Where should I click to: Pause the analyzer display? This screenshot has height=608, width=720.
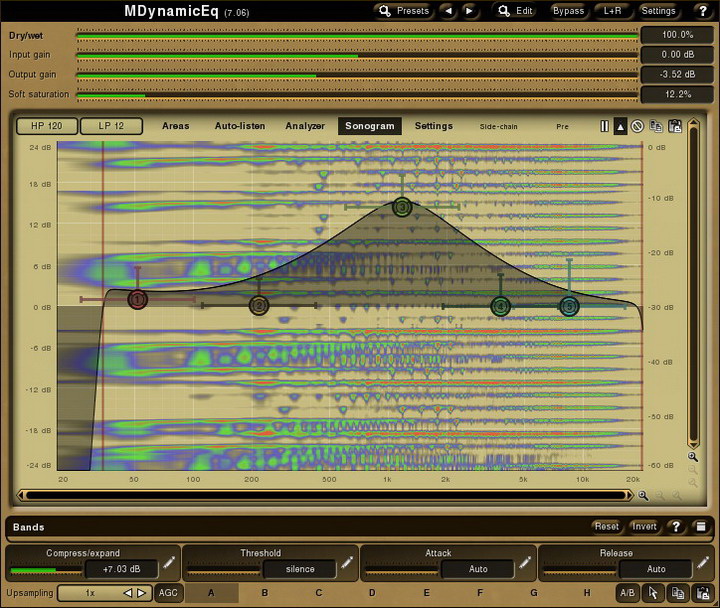click(x=604, y=126)
